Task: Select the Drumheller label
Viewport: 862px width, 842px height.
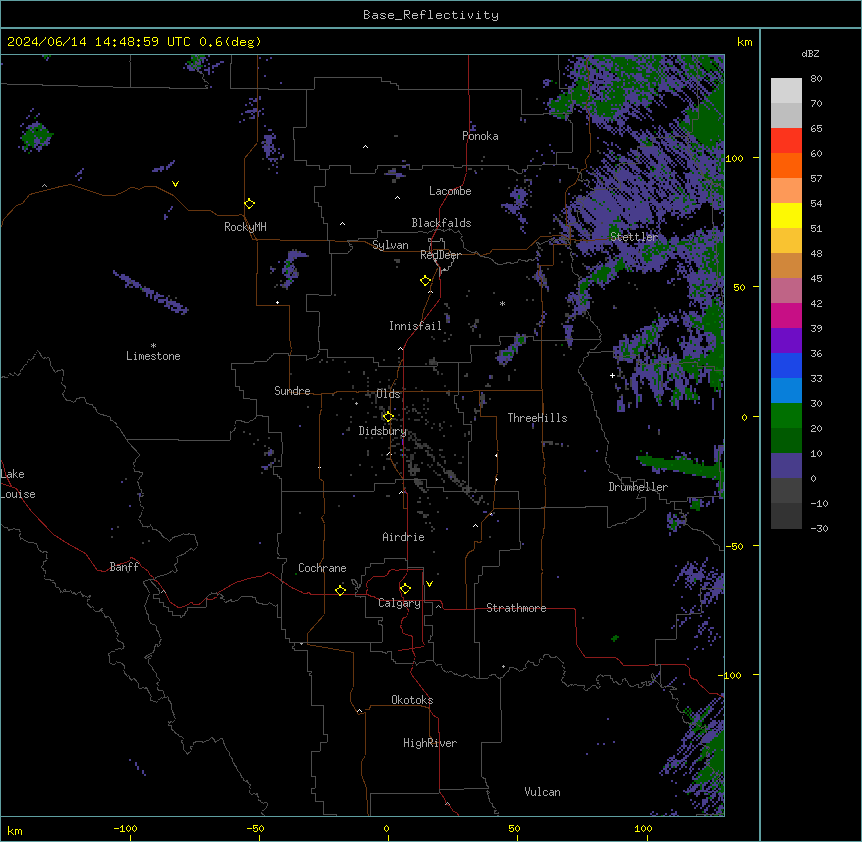Action: (x=638, y=487)
